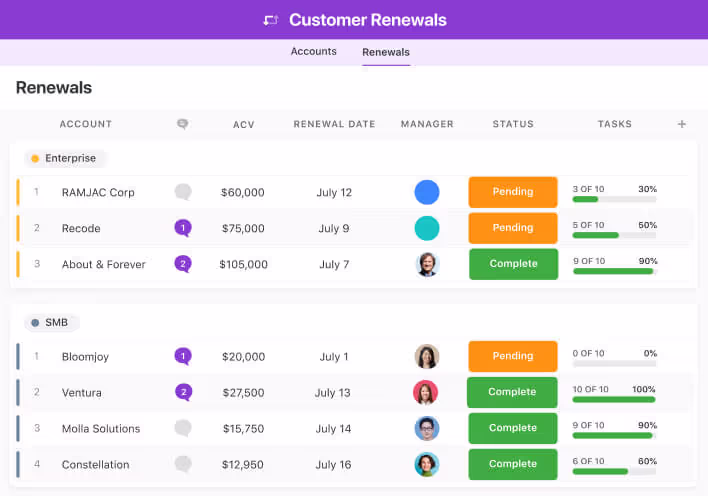The height and width of the screenshot is (496, 708).
Task: Collapse the SMB group
Action: tap(54, 323)
